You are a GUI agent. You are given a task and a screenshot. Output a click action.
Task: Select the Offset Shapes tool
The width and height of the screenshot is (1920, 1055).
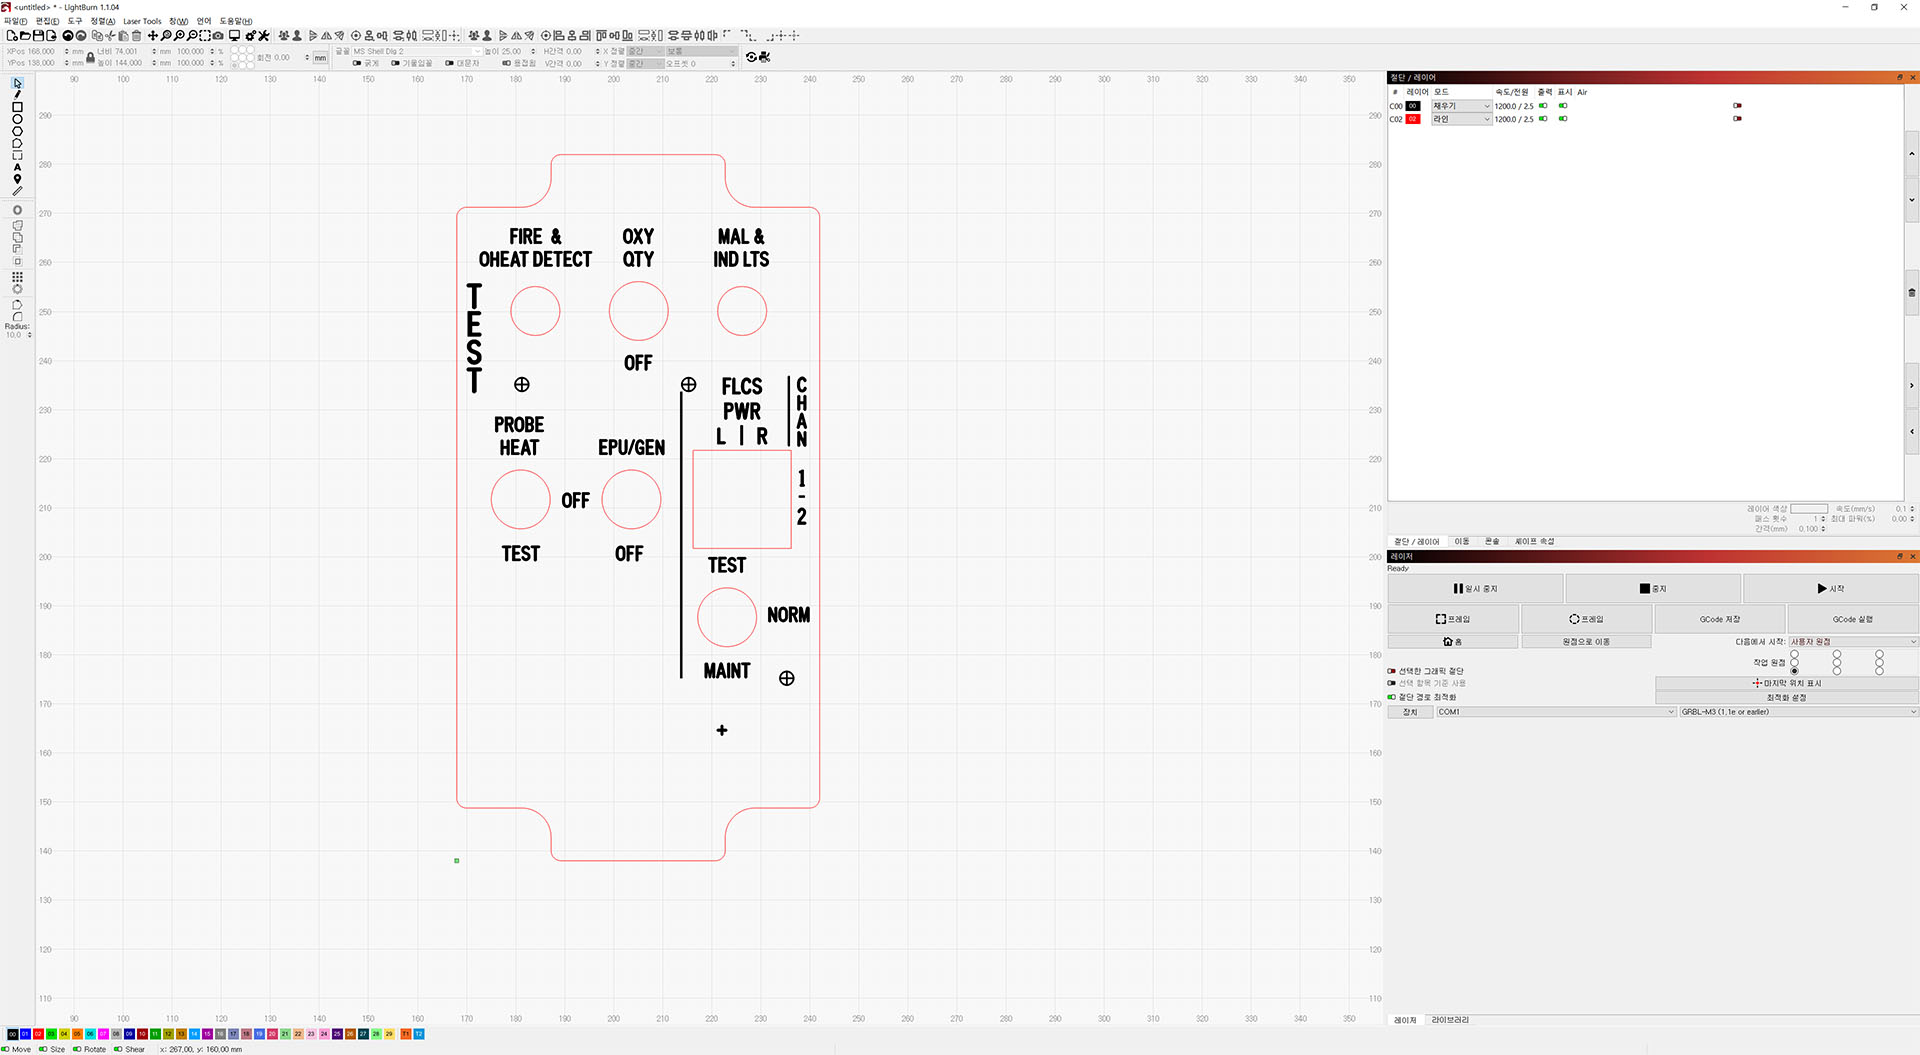(17, 210)
